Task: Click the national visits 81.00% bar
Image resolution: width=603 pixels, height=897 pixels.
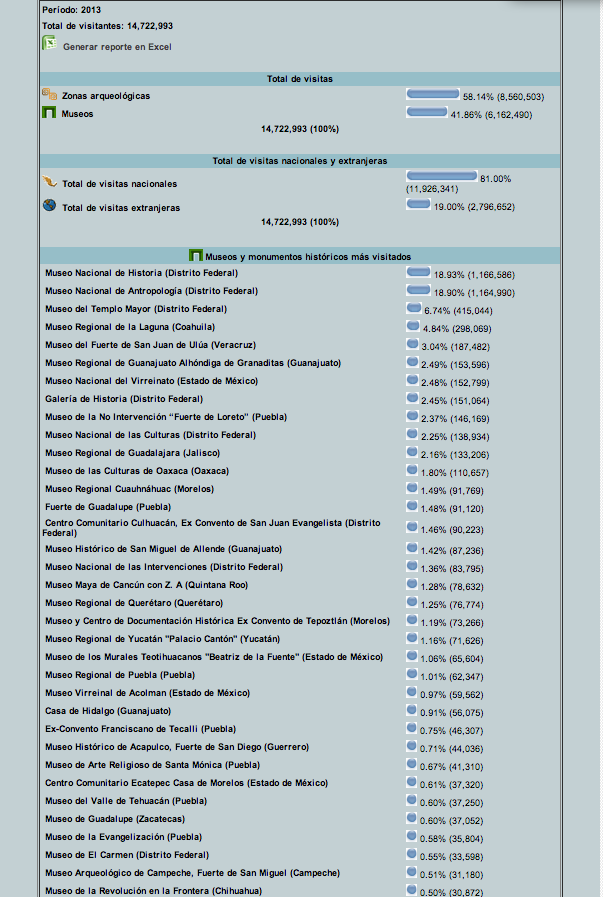Action: tap(441, 176)
